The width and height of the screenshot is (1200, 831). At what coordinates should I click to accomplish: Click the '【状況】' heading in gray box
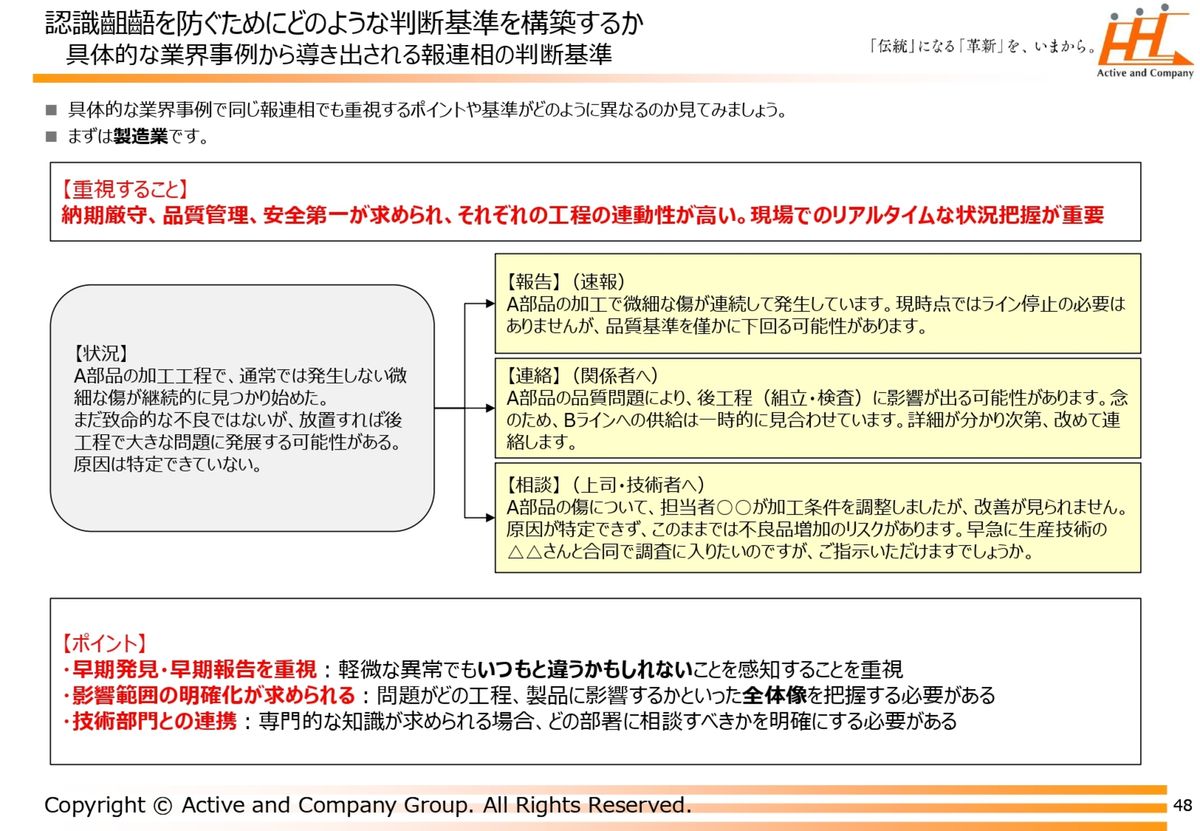tap(100, 352)
